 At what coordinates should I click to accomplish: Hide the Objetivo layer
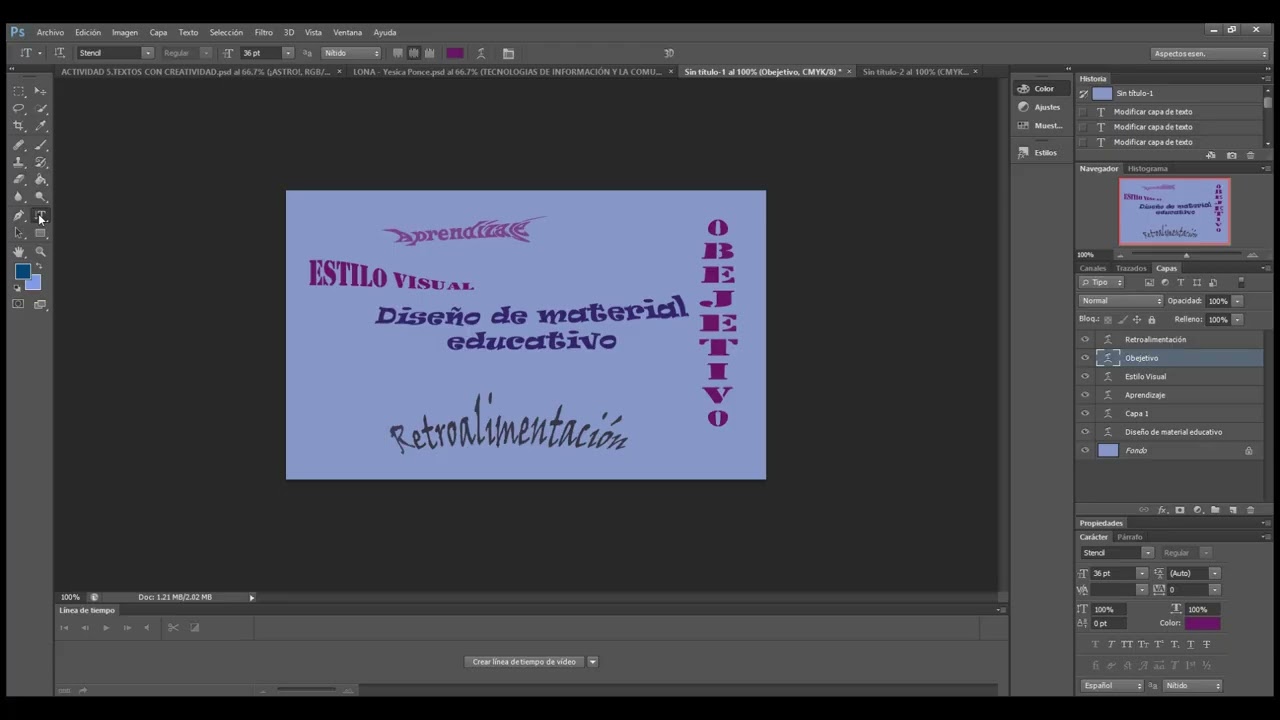click(x=1085, y=358)
